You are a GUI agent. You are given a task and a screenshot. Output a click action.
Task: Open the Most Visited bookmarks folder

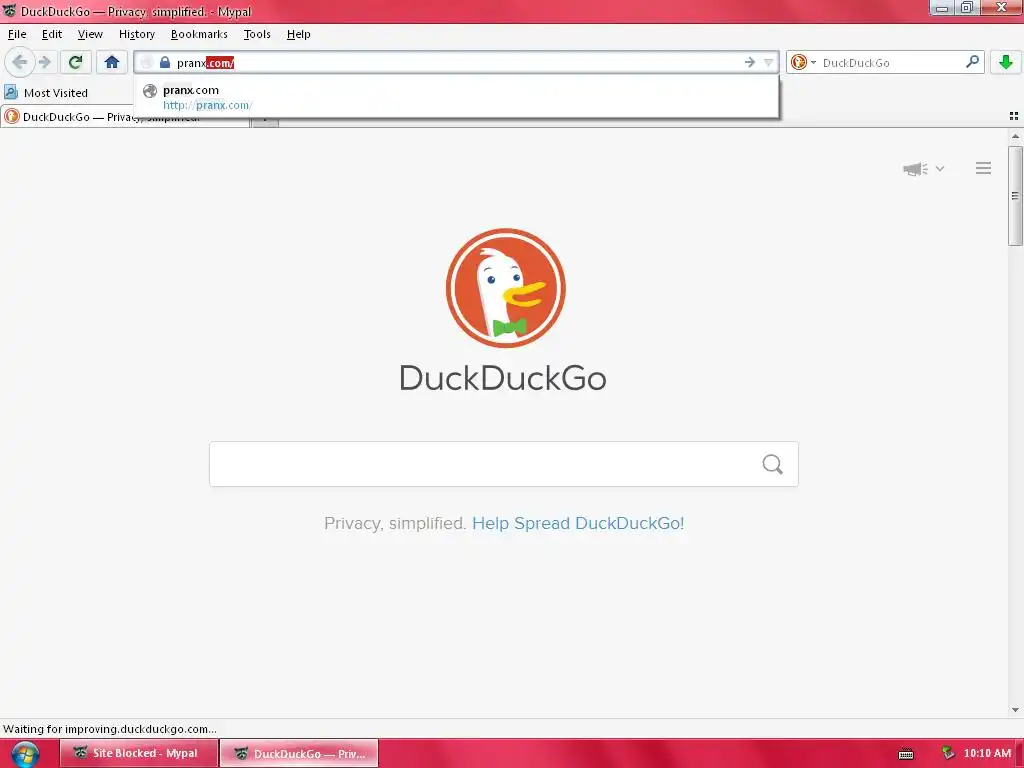(46, 93)
